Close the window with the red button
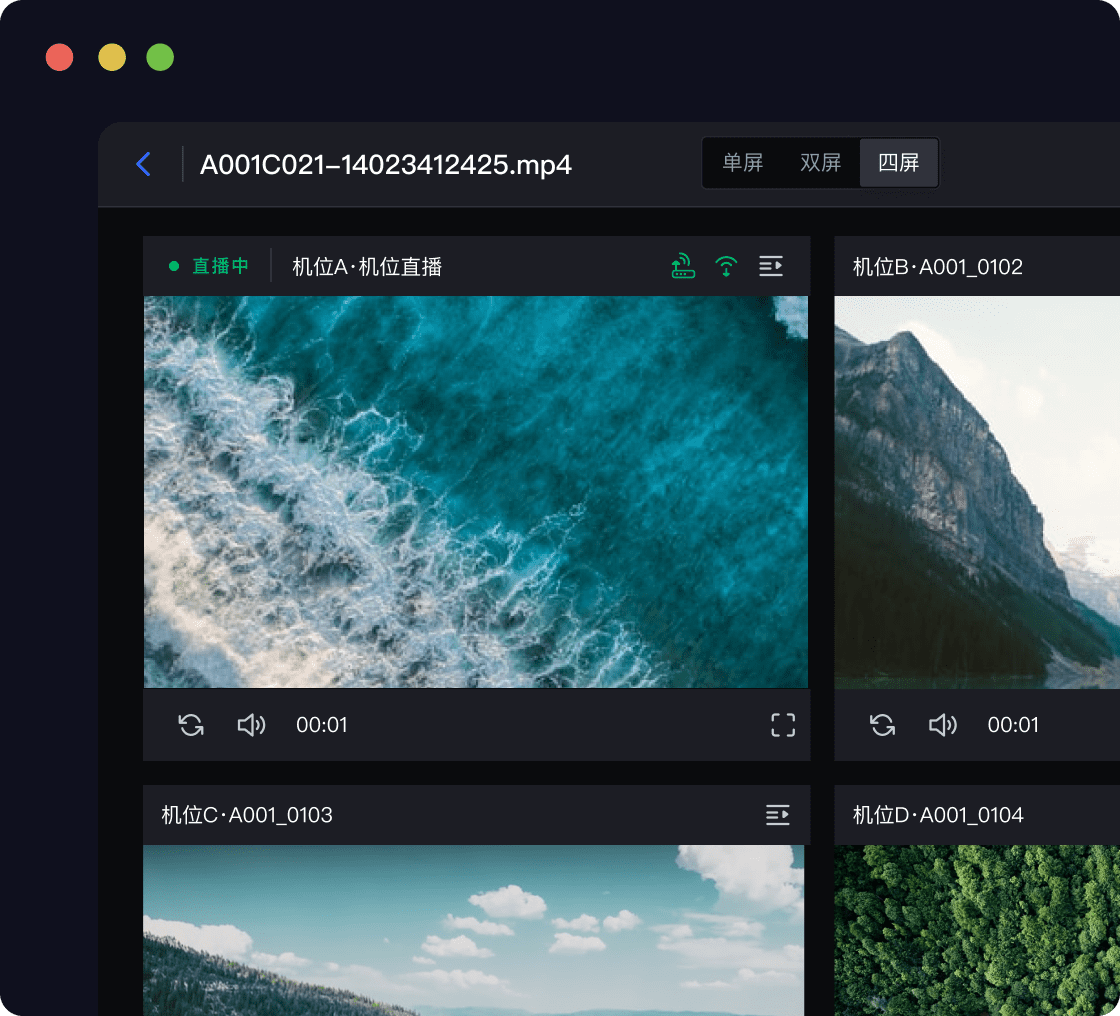1120x1016 pixels. click(59, 57)
